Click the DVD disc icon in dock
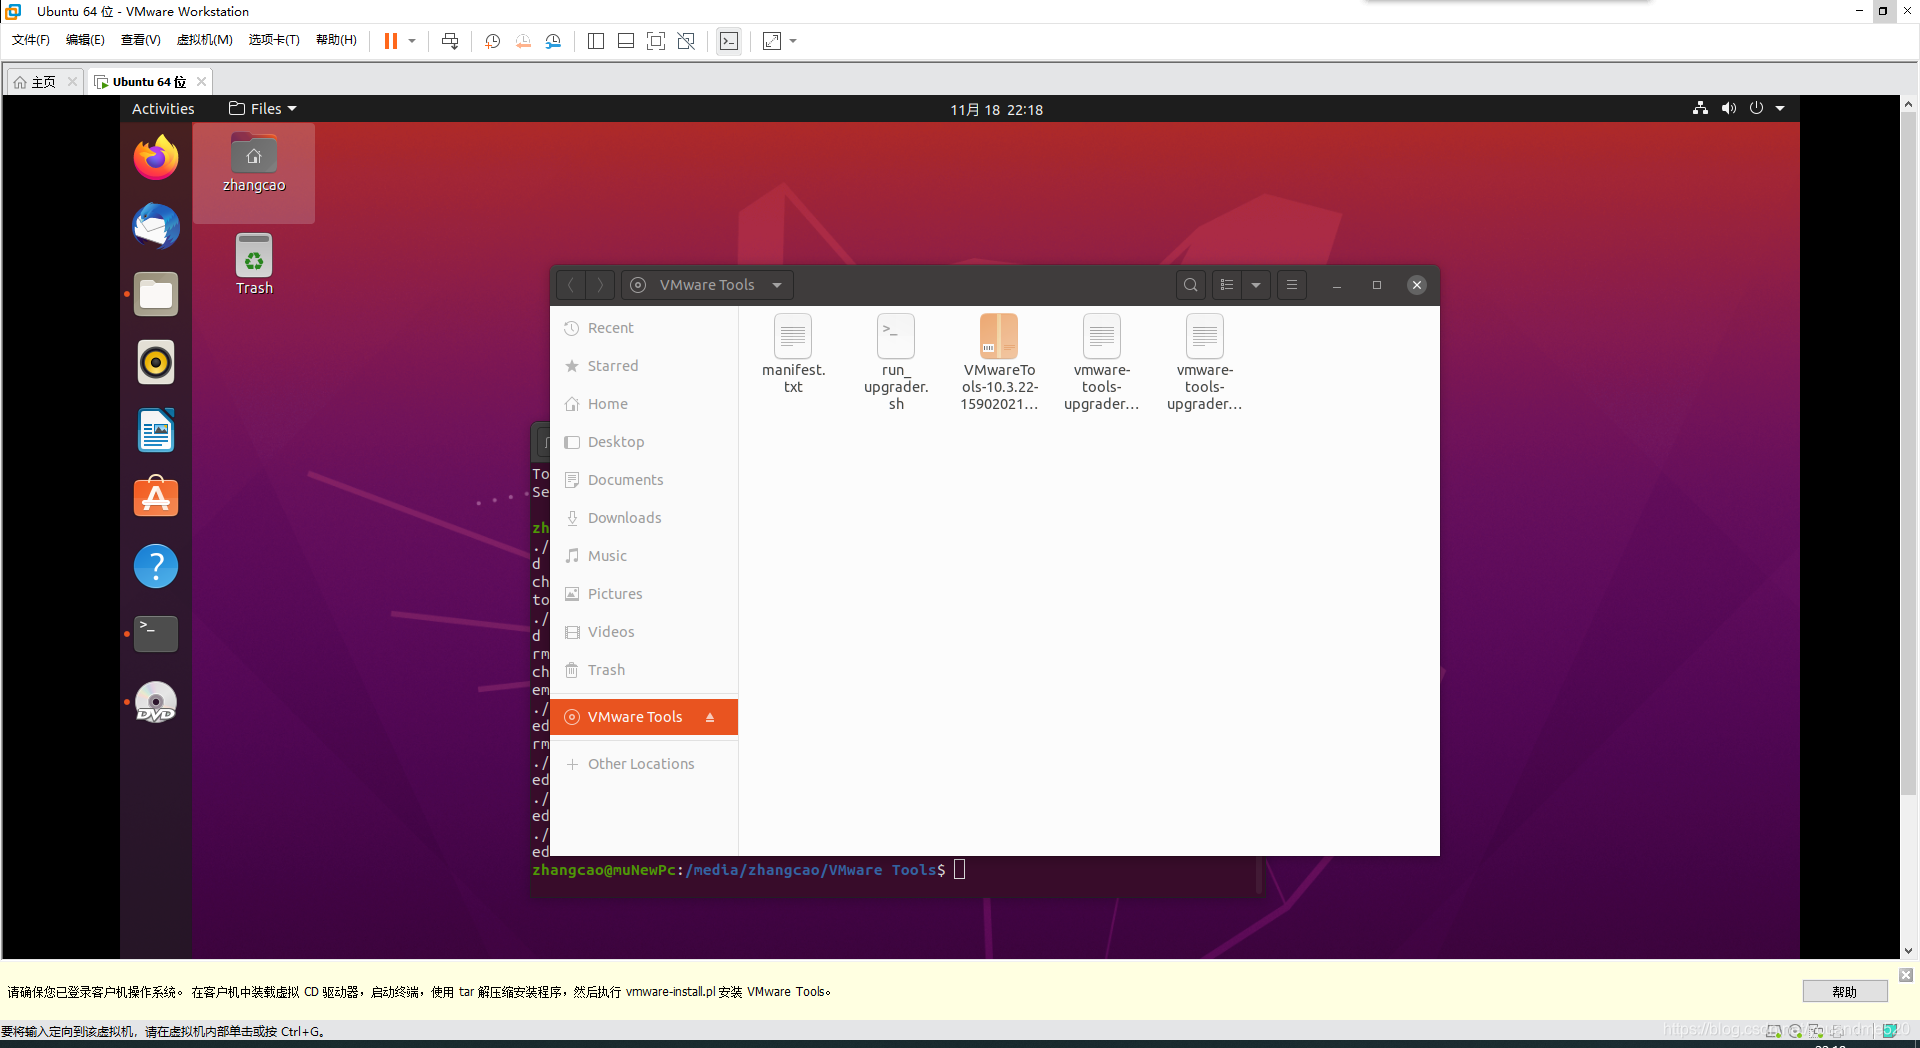The image size is (1920, 1048). click(156, 702)
